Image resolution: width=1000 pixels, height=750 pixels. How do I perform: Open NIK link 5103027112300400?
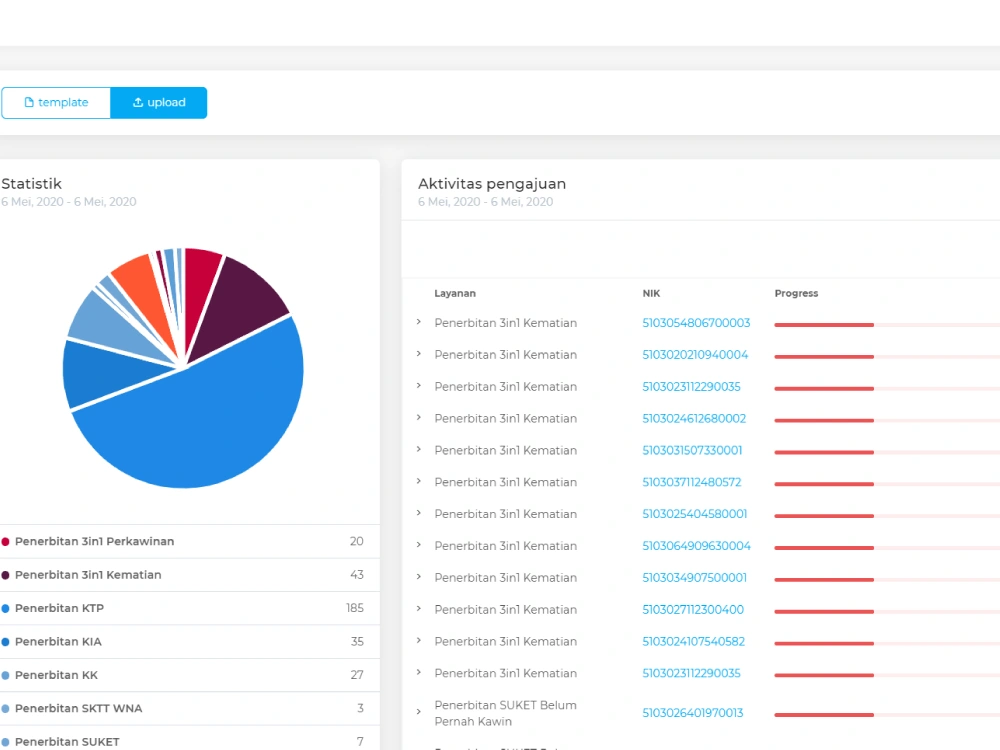point(693,610)
